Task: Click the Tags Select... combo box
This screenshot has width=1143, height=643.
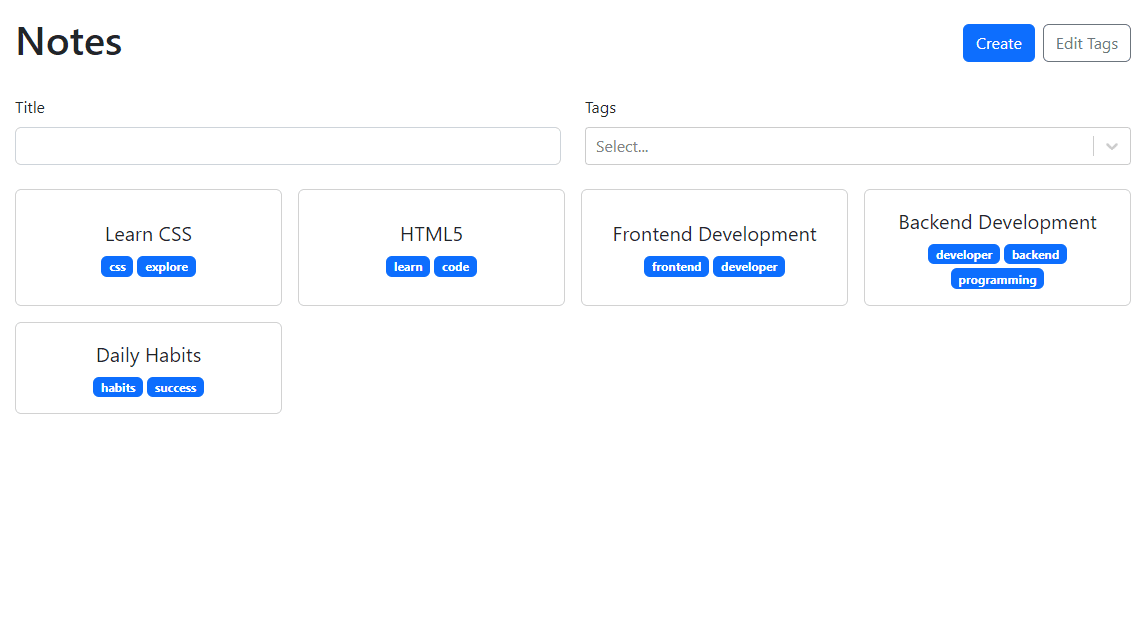Action: (x=838, y=146)
